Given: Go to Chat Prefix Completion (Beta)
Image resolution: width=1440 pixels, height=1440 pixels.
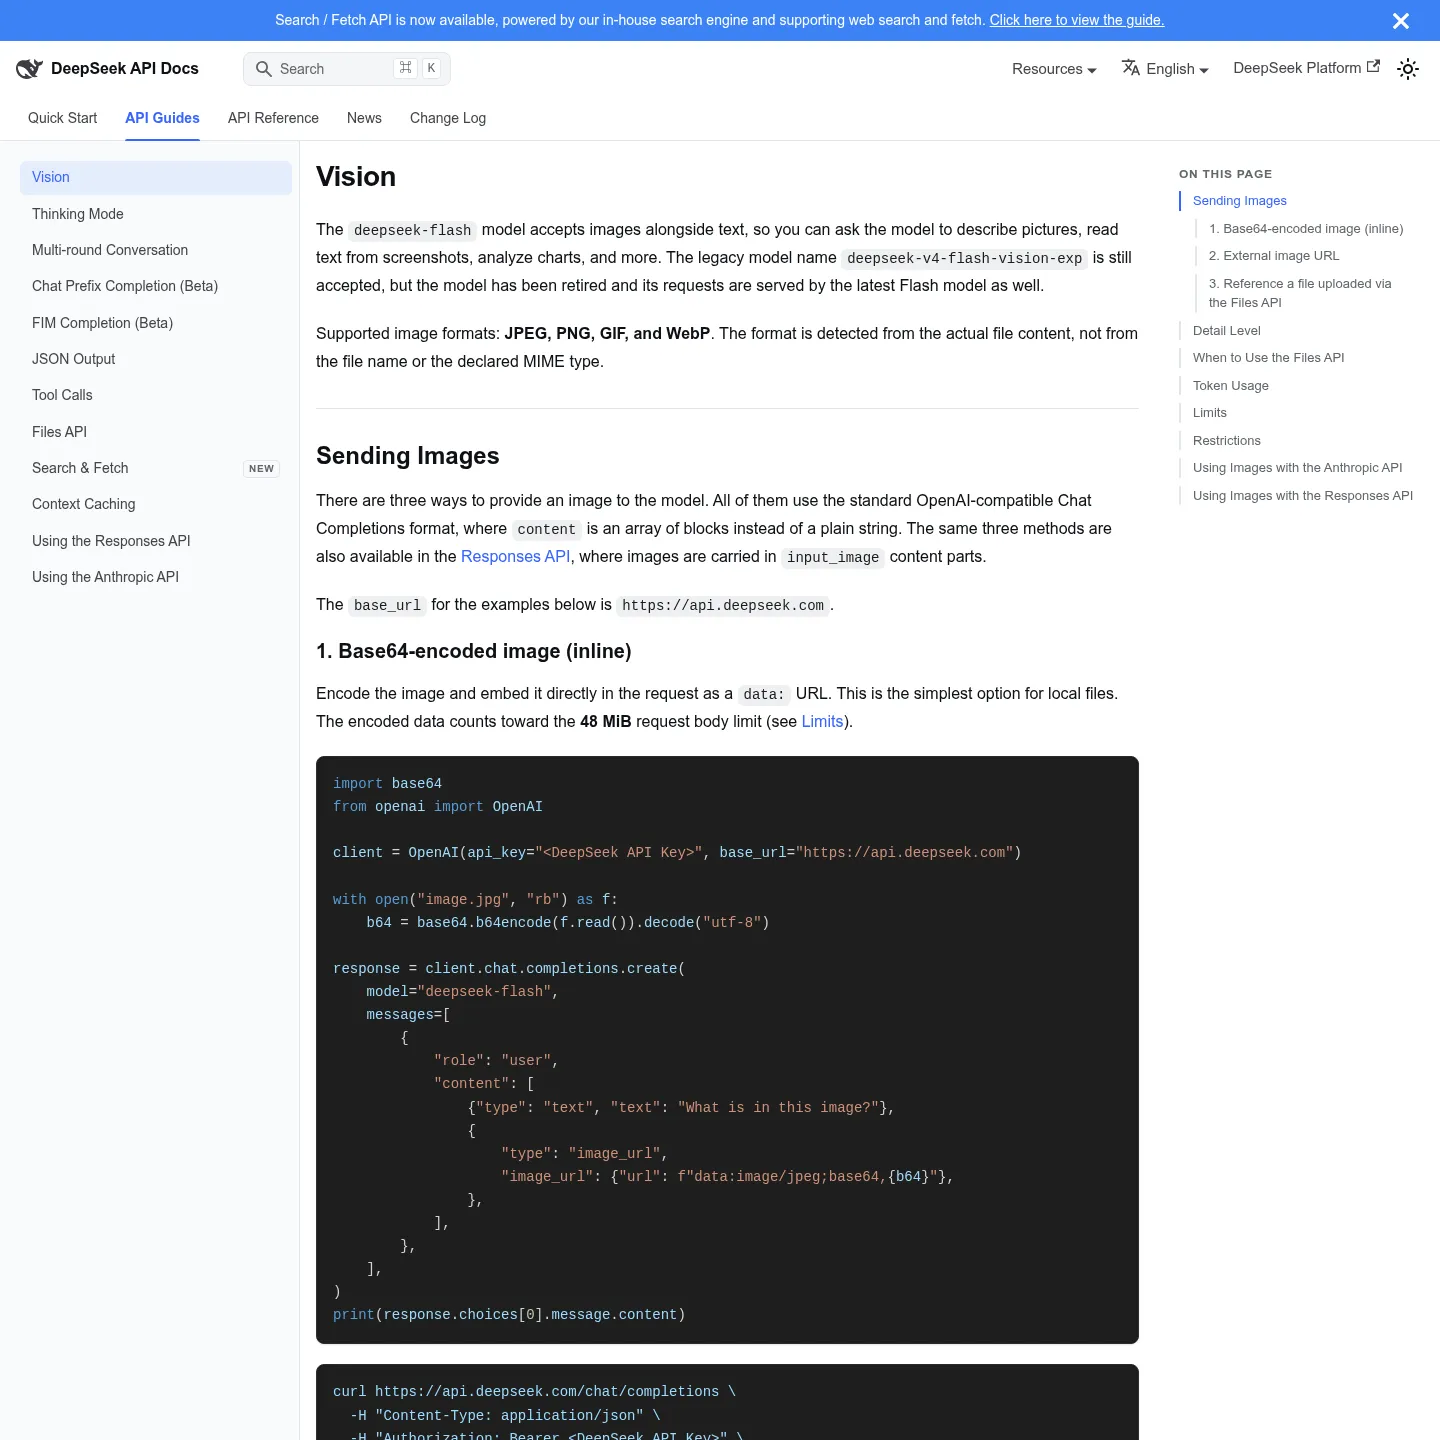Looking at the screenshot, I should (156, 286).
